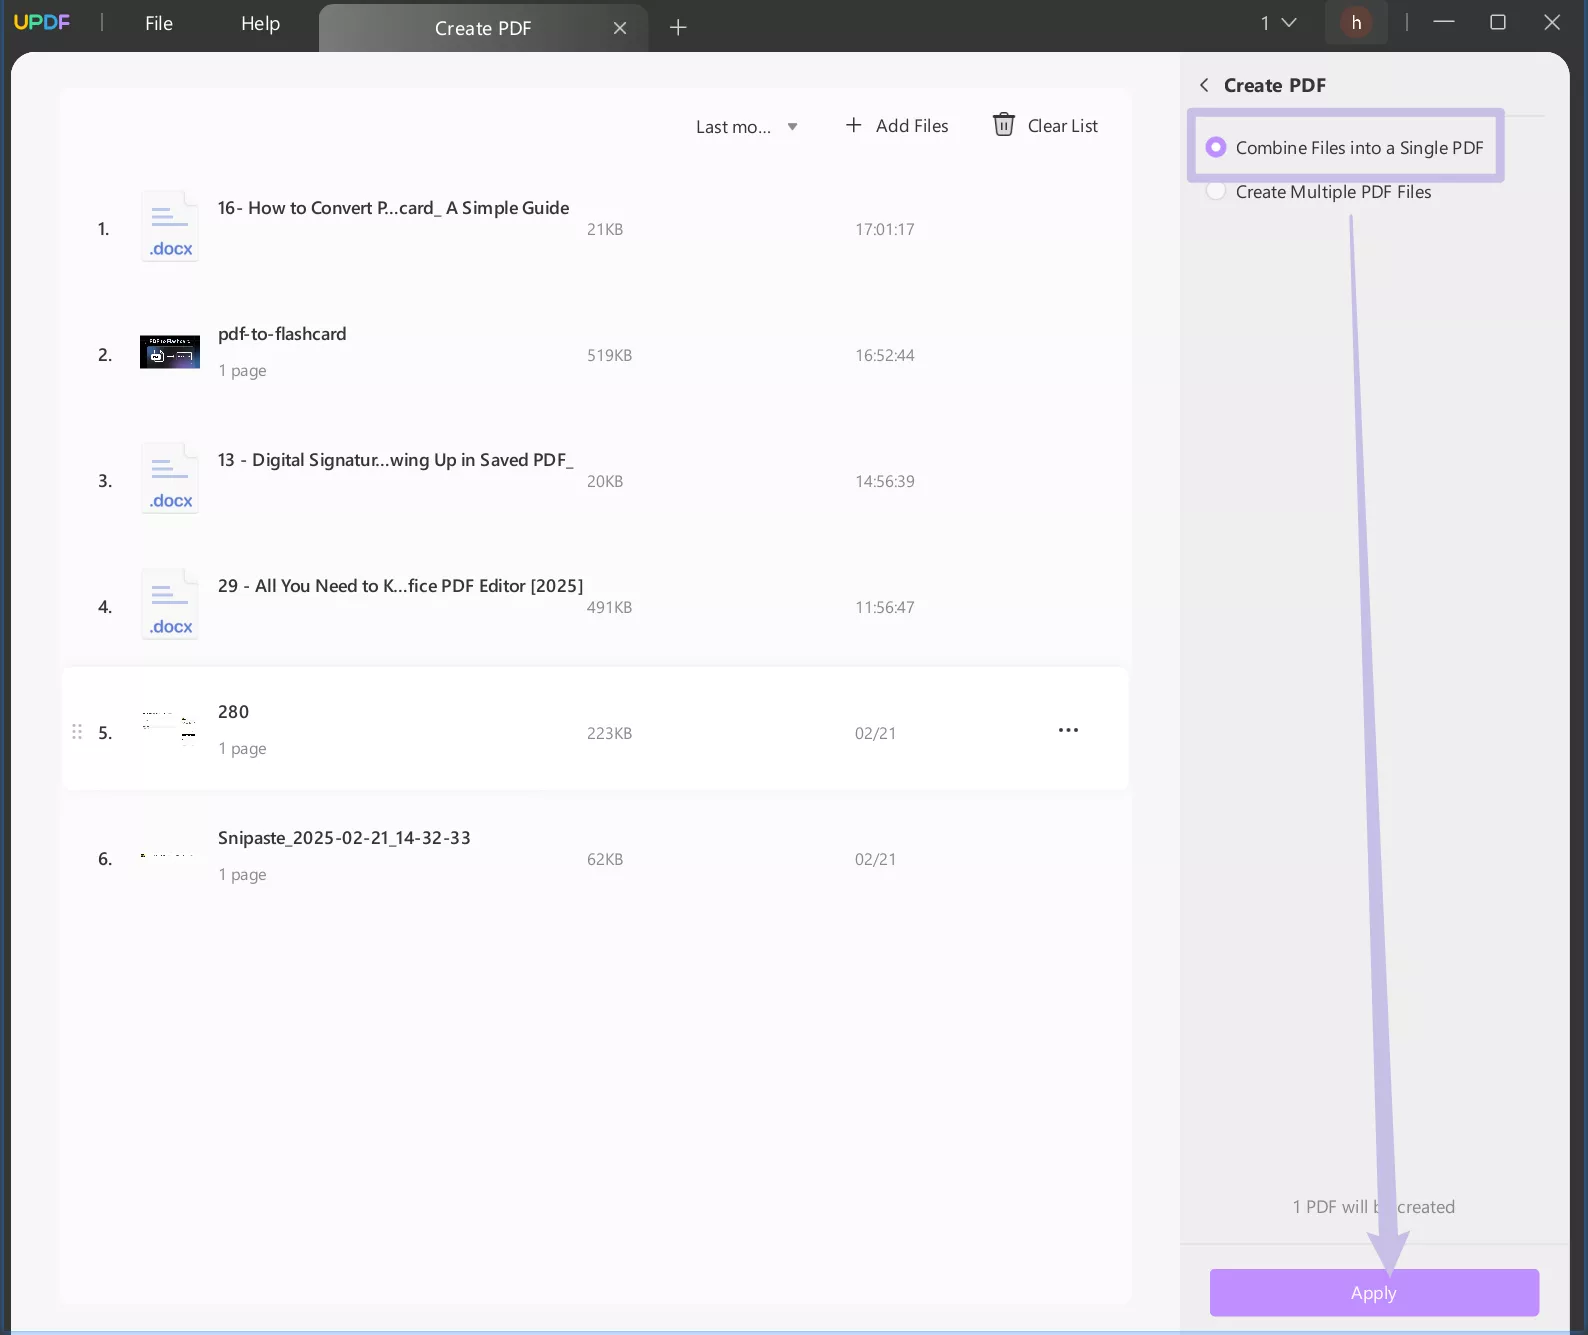The width and height of the screenshot is (1588, 1335).
Task: Switch to the Create PDF tab
Action: click(483, 28)
